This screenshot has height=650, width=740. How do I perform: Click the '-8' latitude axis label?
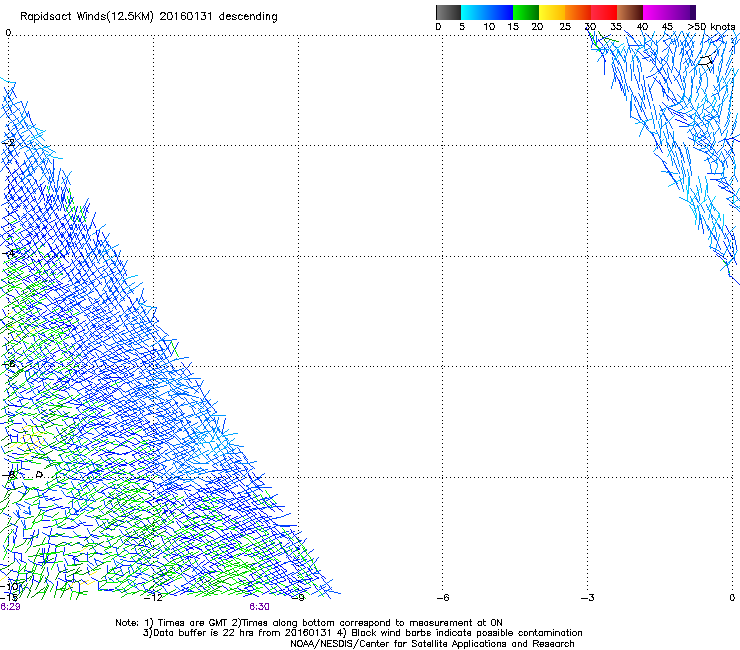point(8,474)
